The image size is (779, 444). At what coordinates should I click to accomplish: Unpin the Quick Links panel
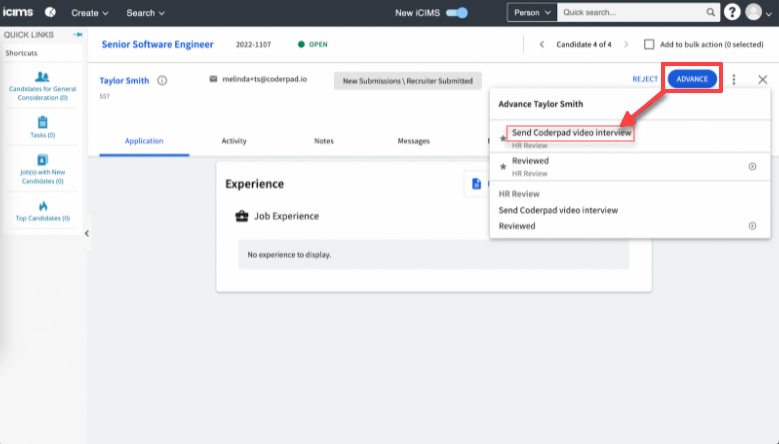click(78, 34)
